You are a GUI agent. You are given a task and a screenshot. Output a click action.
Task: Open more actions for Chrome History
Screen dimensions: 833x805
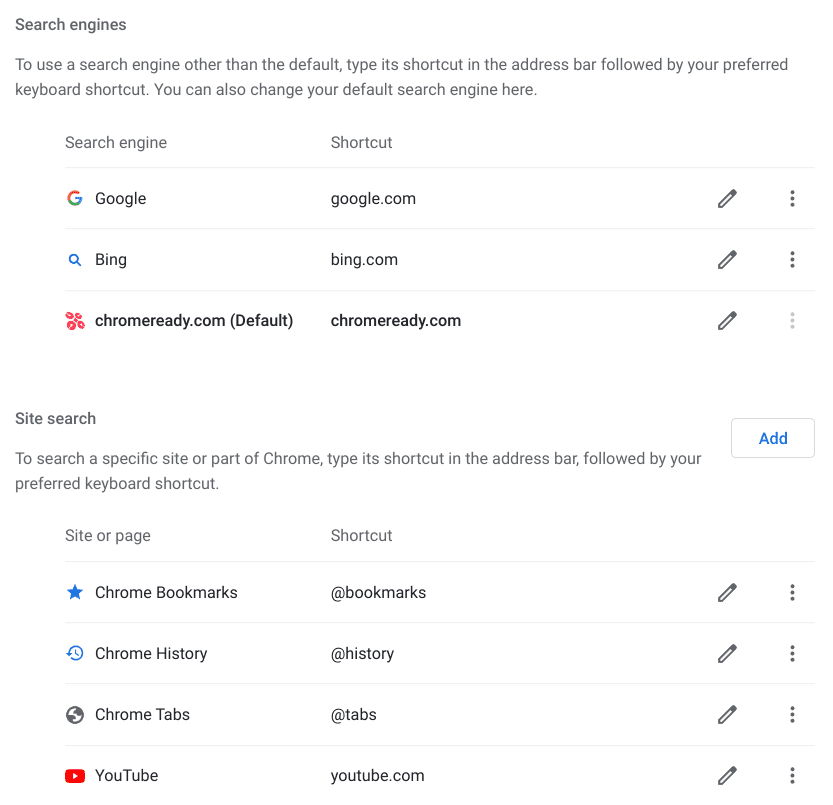click(x=792, y=654)
